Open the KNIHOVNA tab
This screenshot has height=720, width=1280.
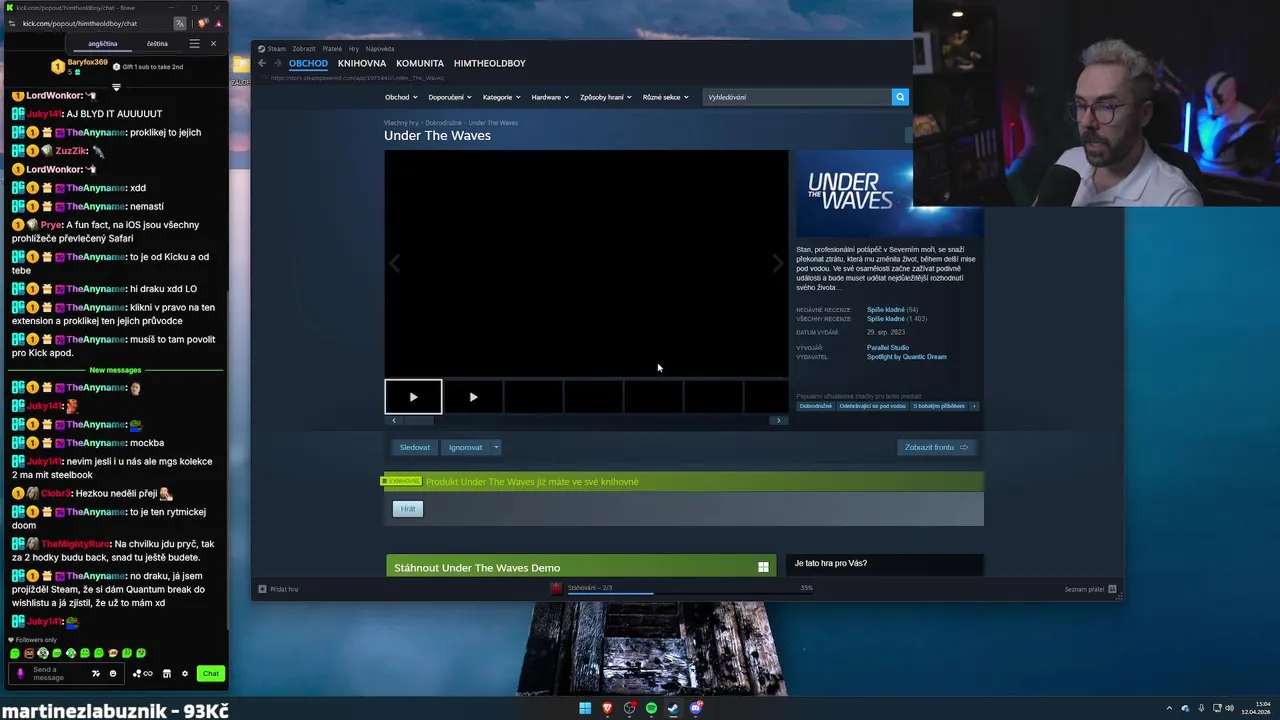[x=362, y=63]
